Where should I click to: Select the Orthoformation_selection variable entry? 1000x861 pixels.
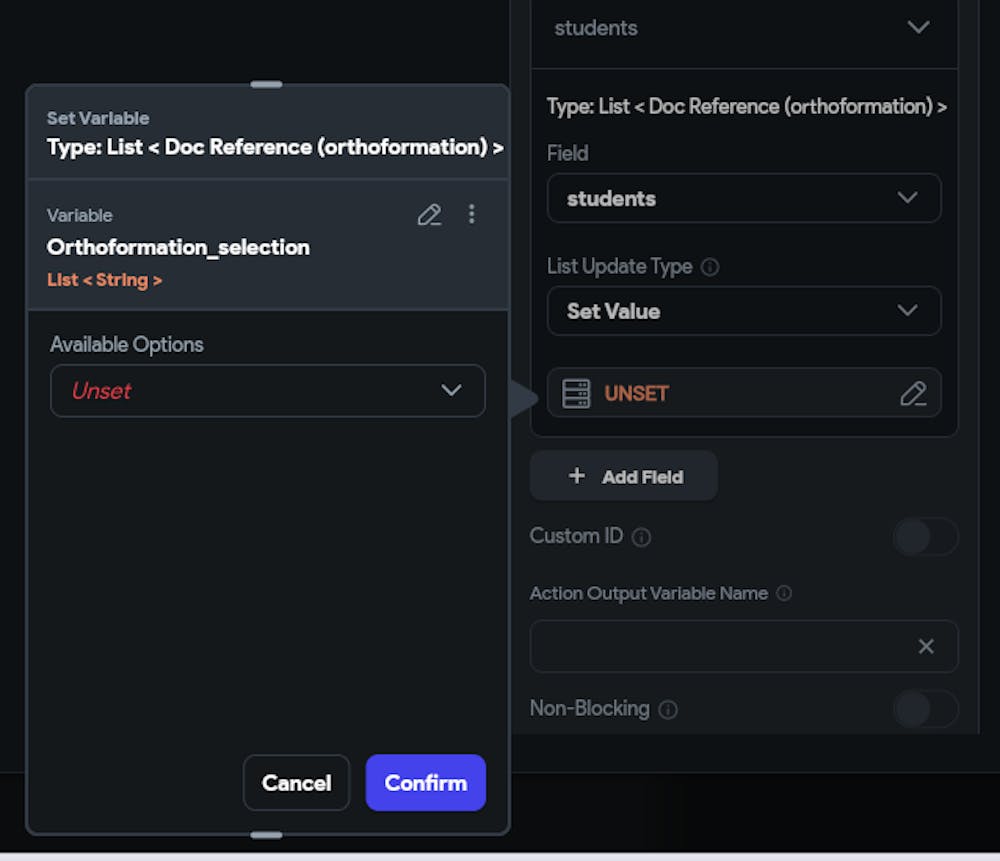(x=178, y=247)
